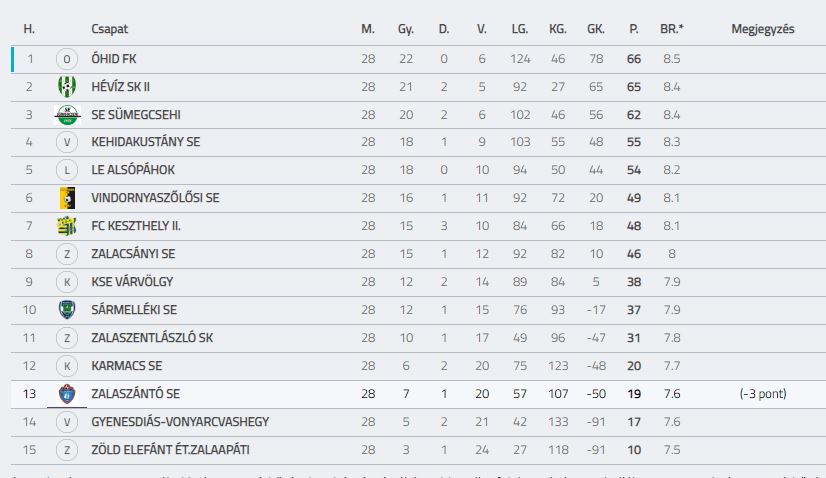Open the Kehidakustány SE team link
Screen dimensions: 826x478
tap(145, 142)
